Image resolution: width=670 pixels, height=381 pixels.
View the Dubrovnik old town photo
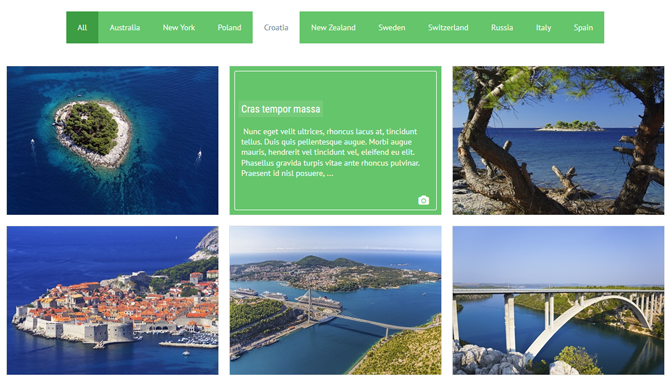(x=112, y=300)
